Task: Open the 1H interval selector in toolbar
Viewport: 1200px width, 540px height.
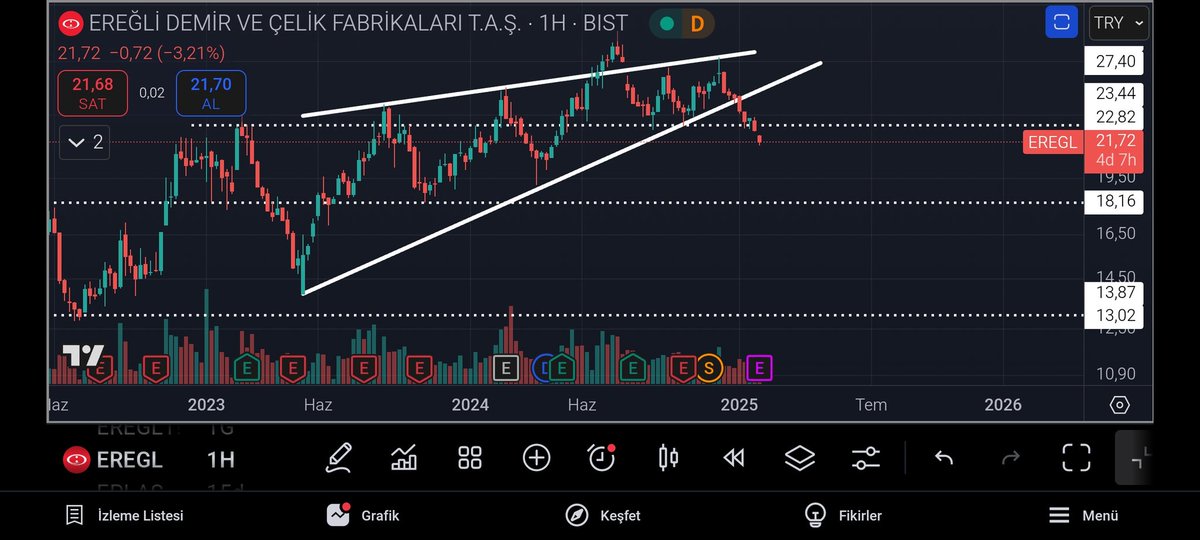Action: pyautogui.click(x=220, y=460)
